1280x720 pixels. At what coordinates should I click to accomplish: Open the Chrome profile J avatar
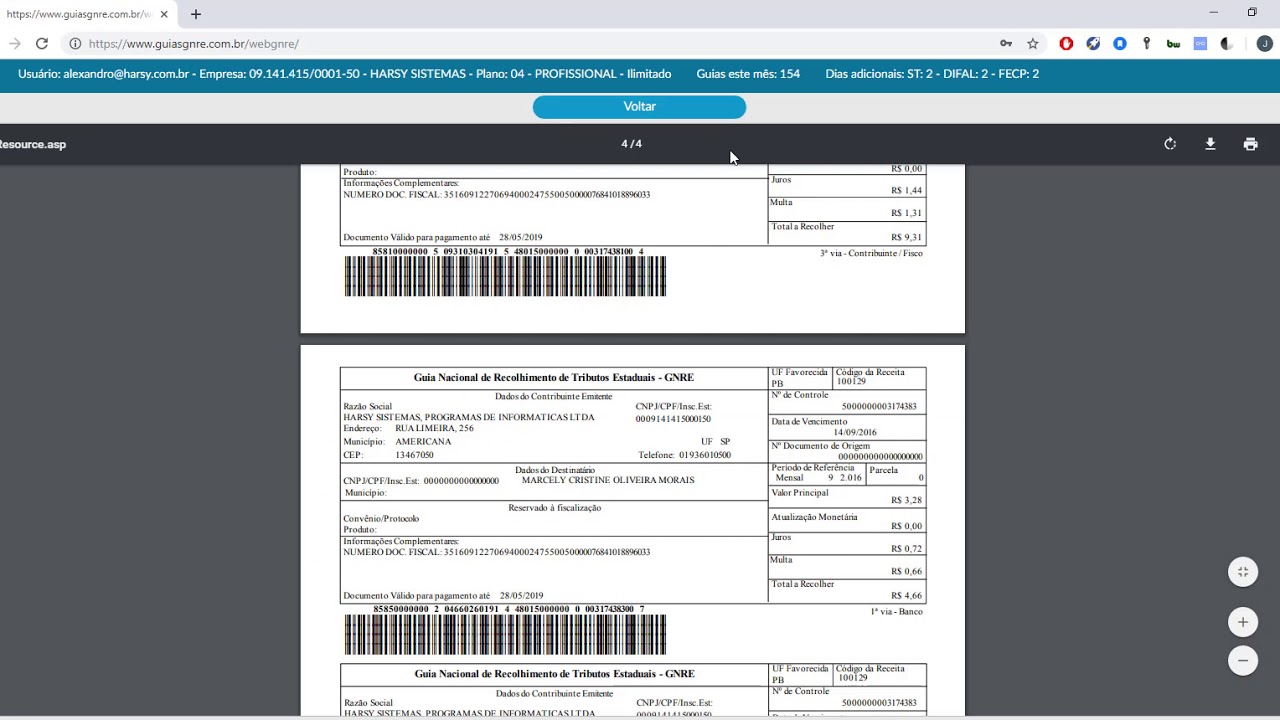pos(1264,43)
